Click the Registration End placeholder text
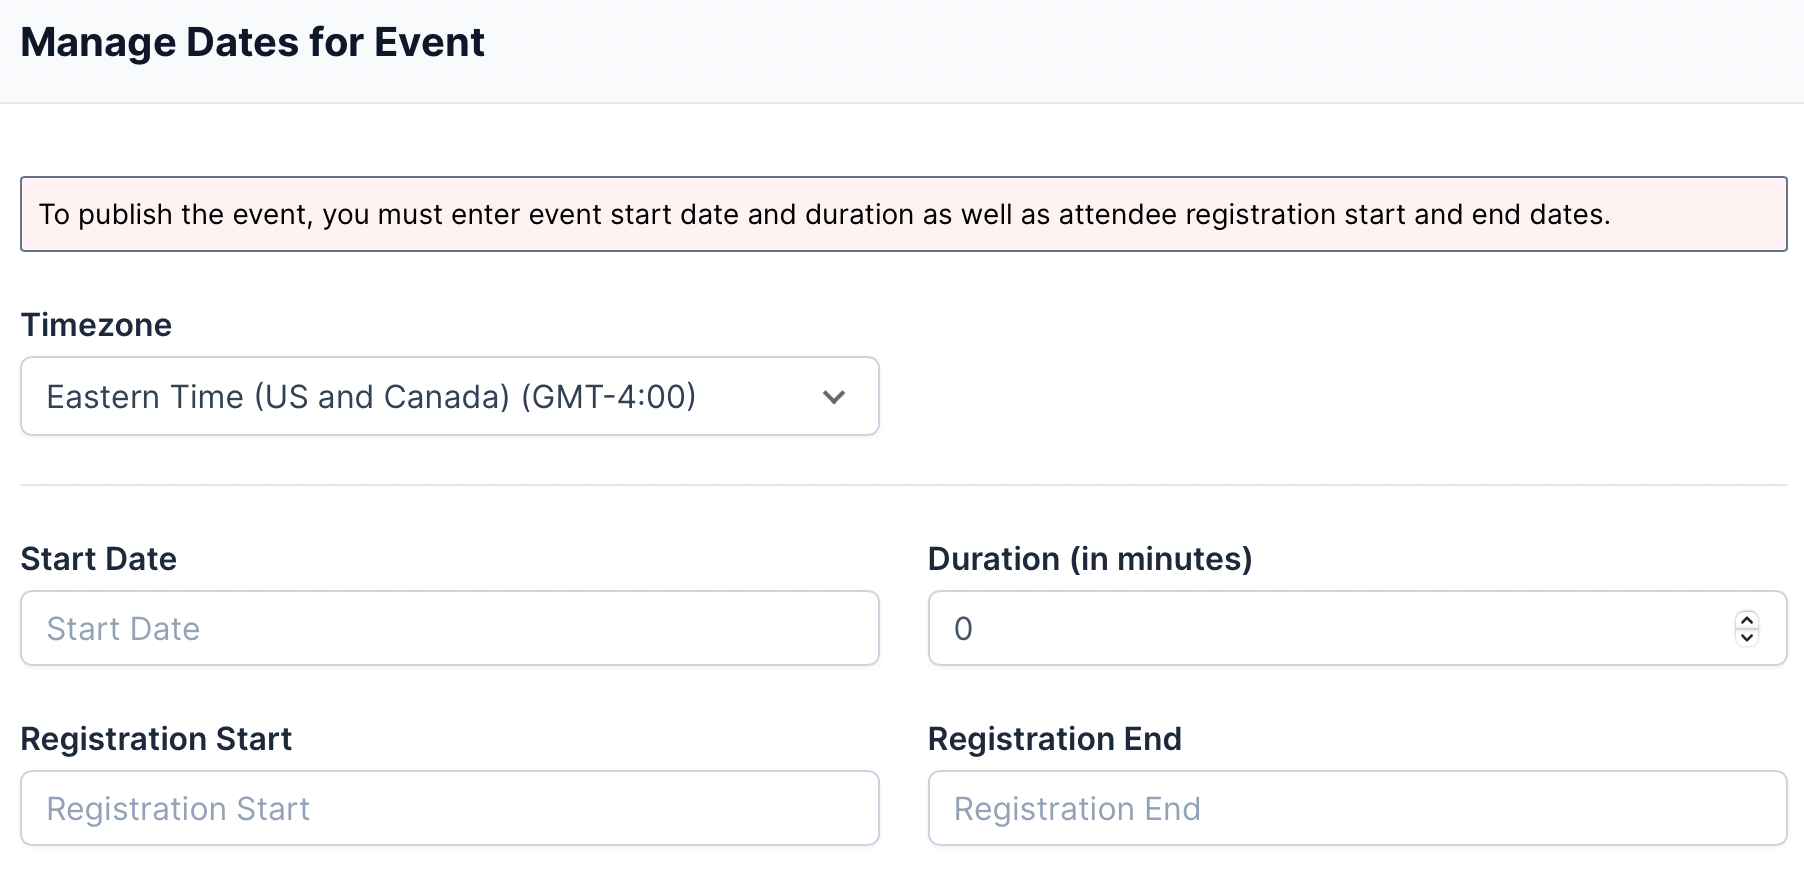 pos(1076,809)
